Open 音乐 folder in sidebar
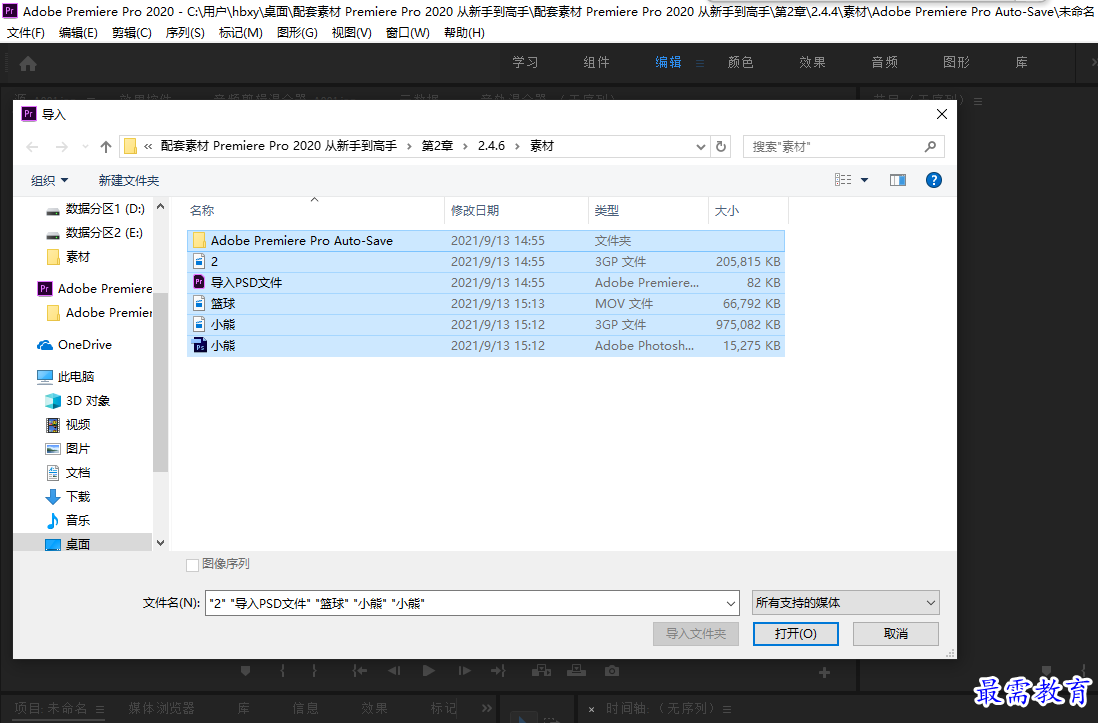 [68, 520]
